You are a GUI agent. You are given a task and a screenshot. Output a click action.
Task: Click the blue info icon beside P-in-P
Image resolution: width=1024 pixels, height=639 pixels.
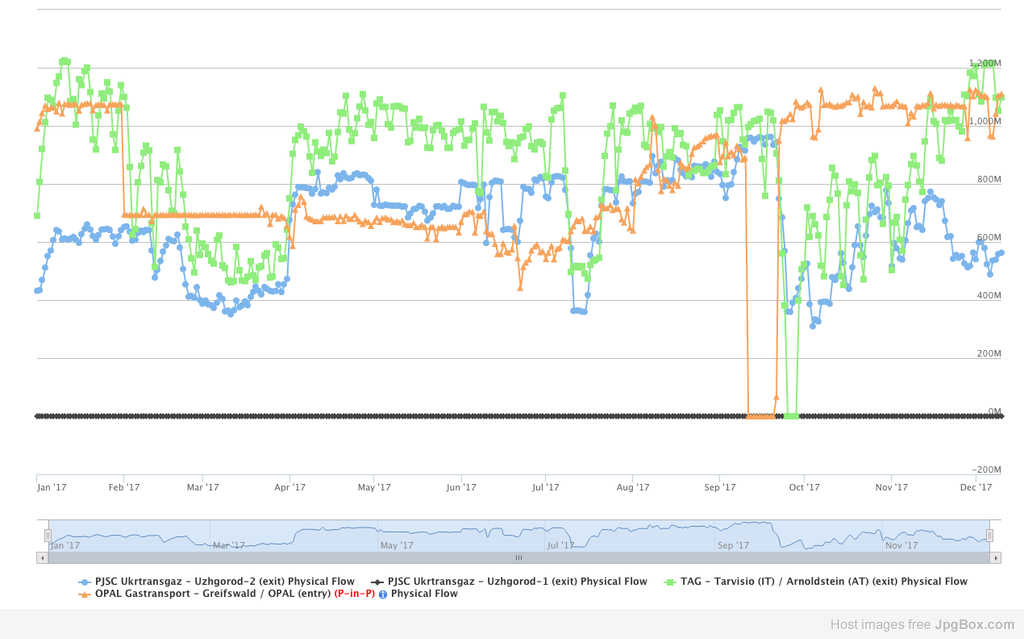(383, 594)
